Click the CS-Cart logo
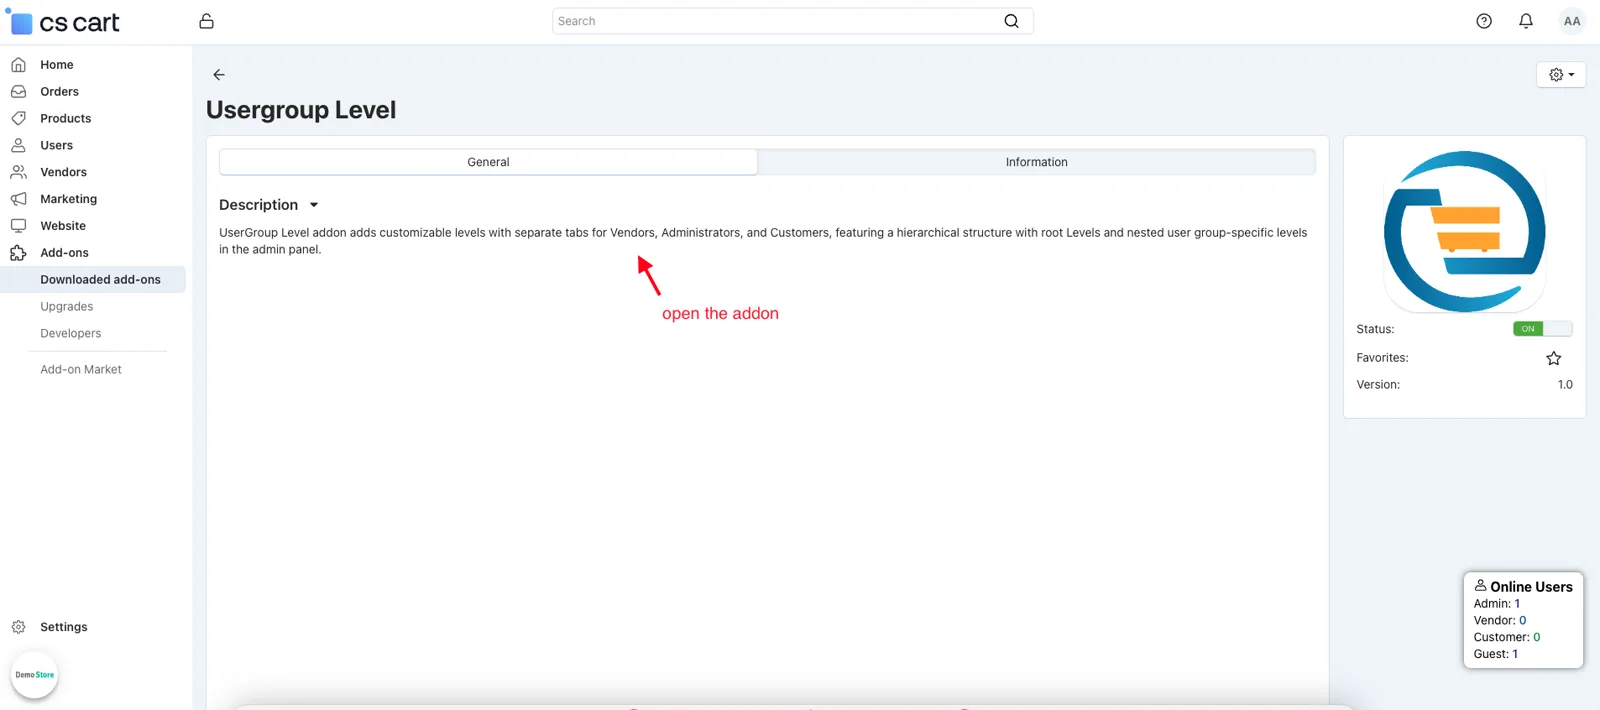This screenshot has width=1600, height=710. pyautogui.click(x=64, y=21)
